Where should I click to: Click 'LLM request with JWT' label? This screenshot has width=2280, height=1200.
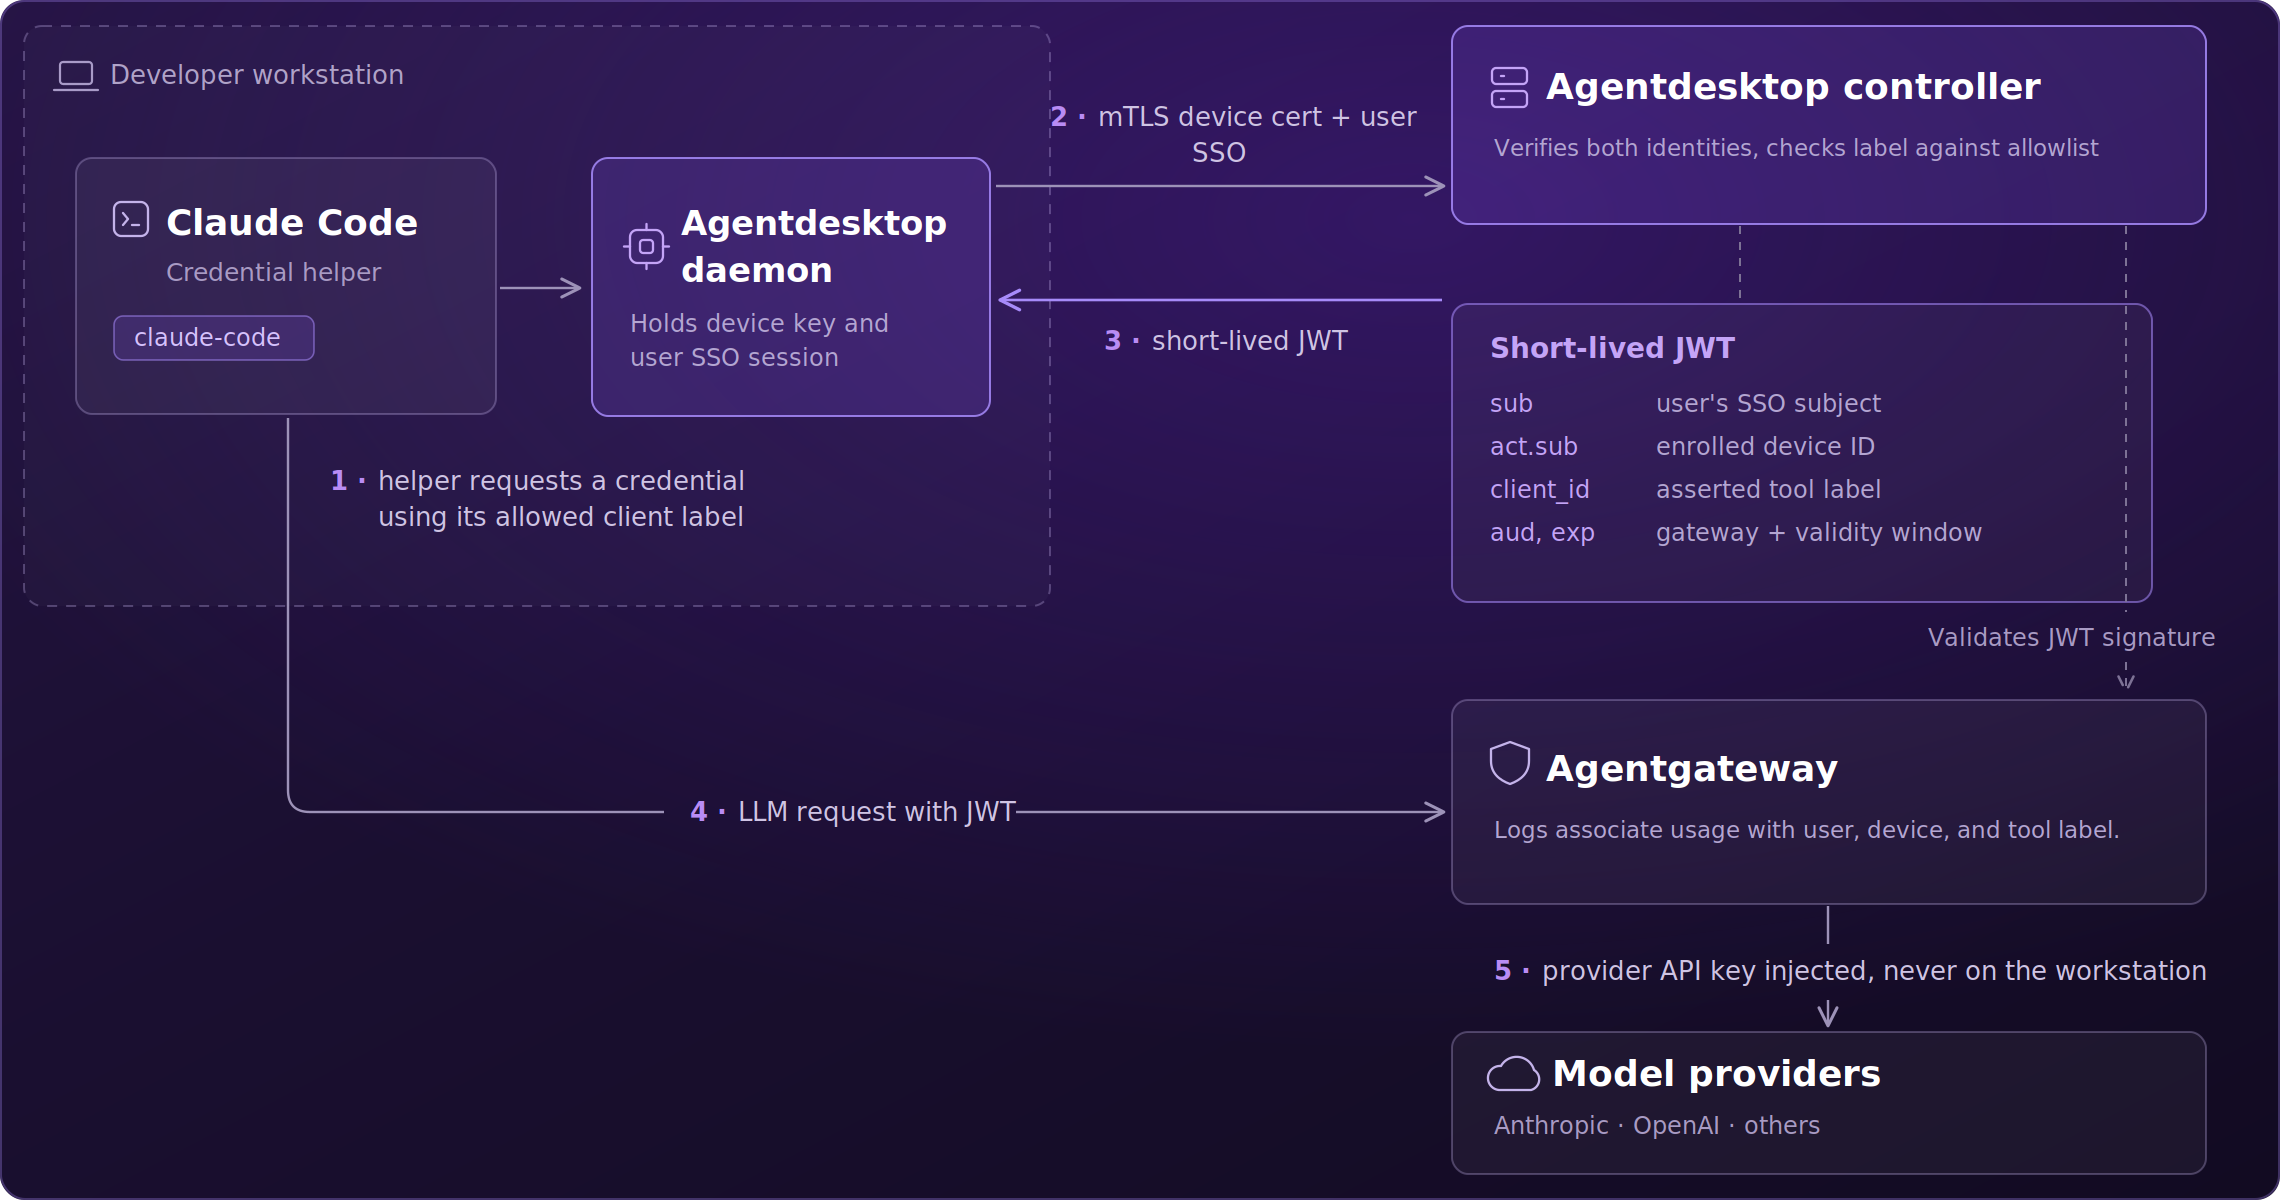(877, 812)
